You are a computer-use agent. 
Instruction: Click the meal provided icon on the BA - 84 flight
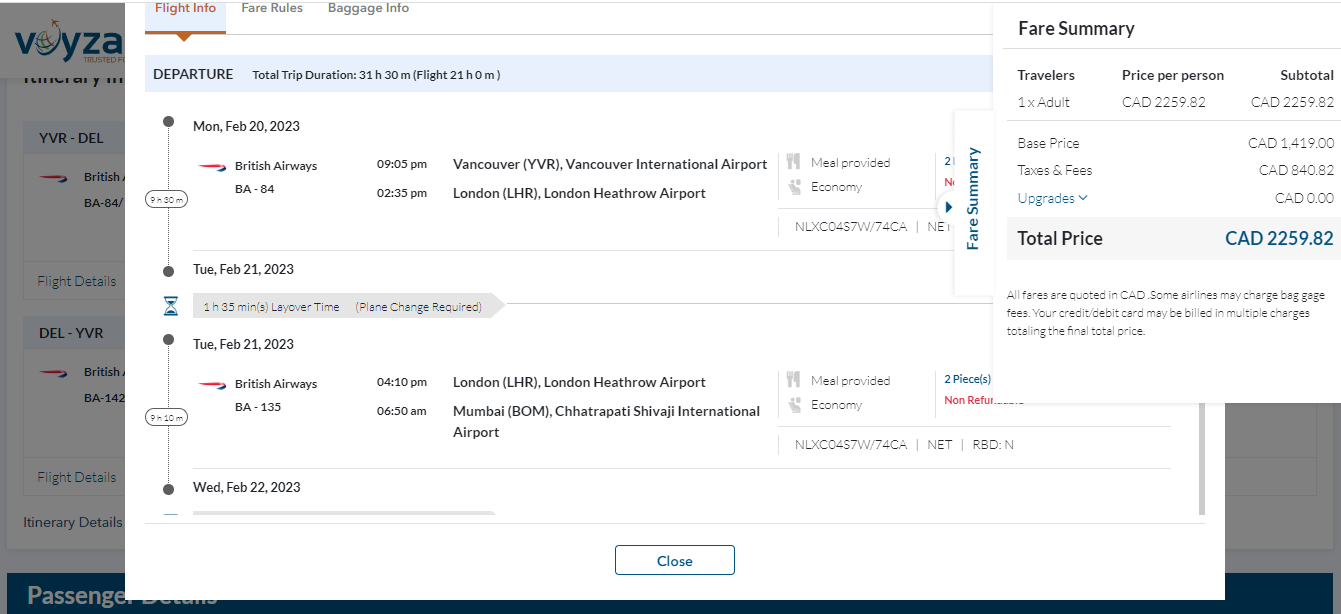click(x=794, y=162)
